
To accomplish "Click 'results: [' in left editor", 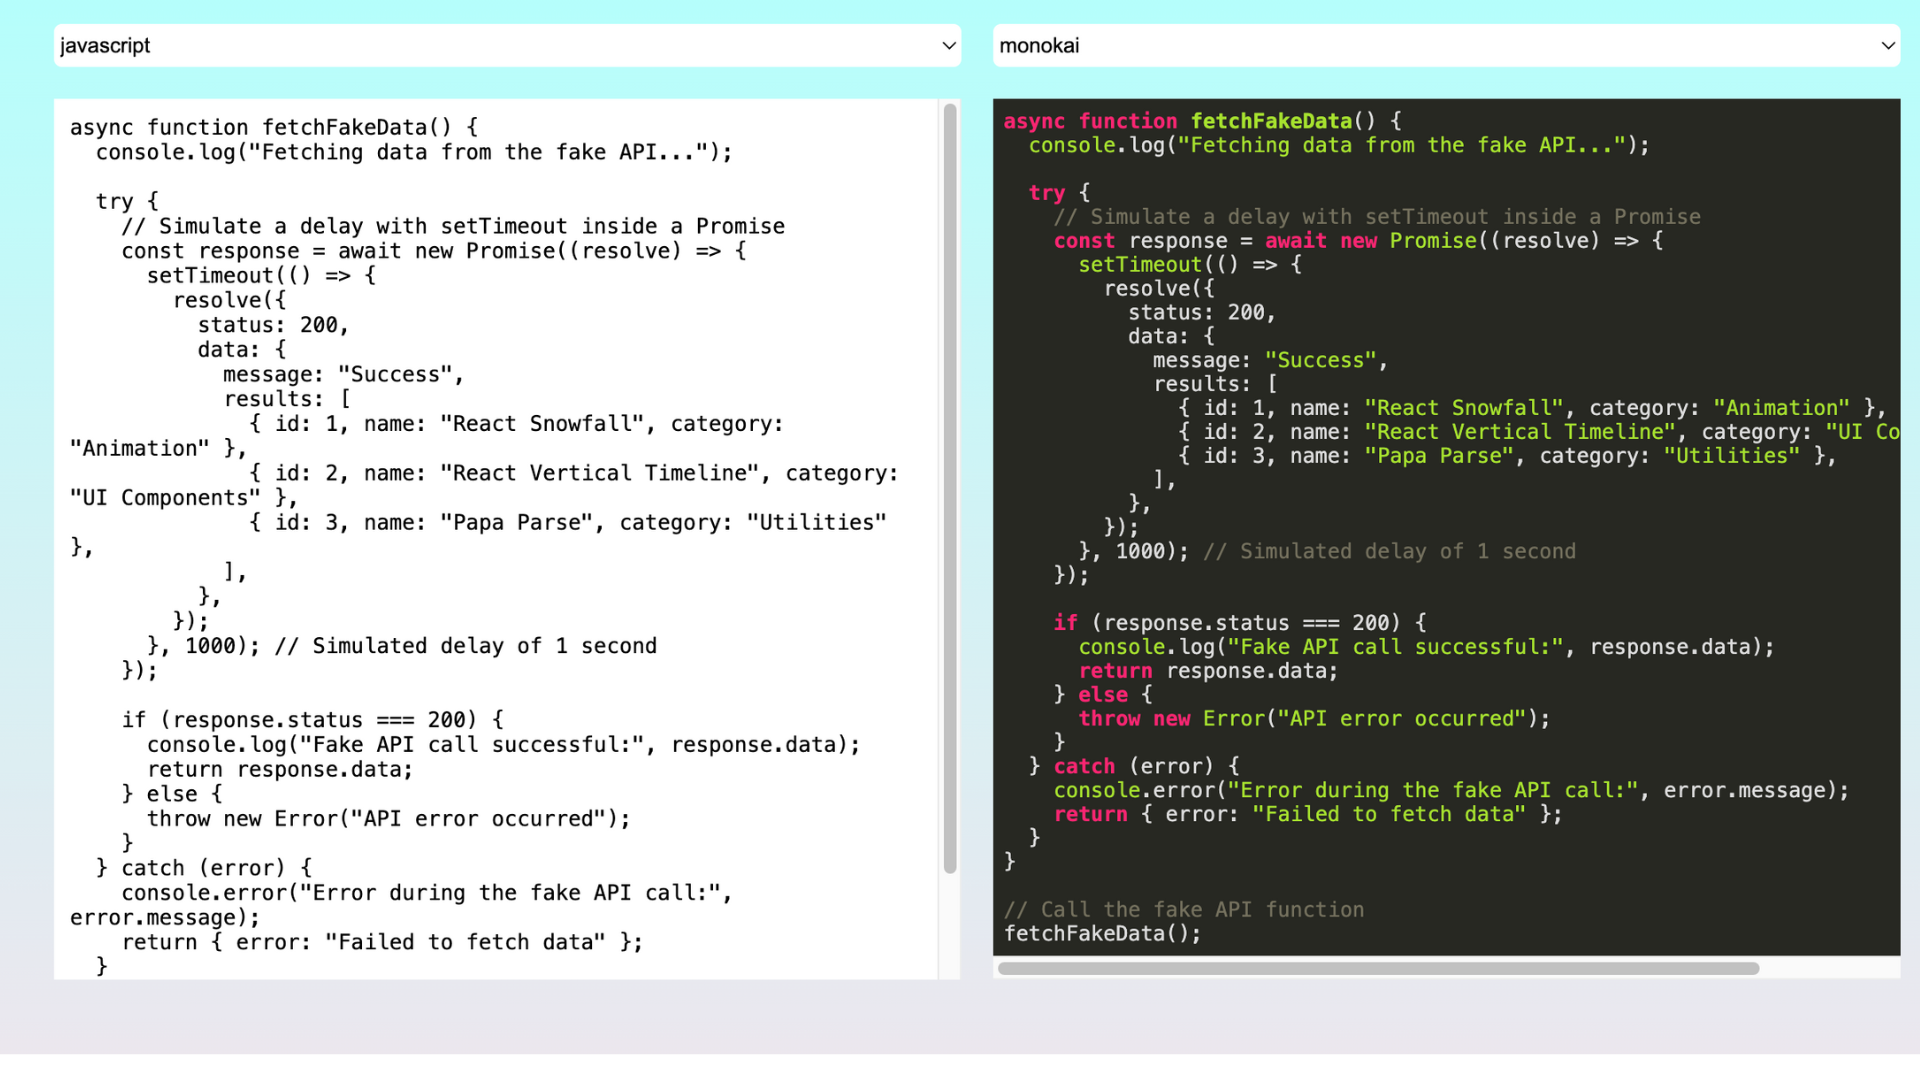I will click(287, 399).
